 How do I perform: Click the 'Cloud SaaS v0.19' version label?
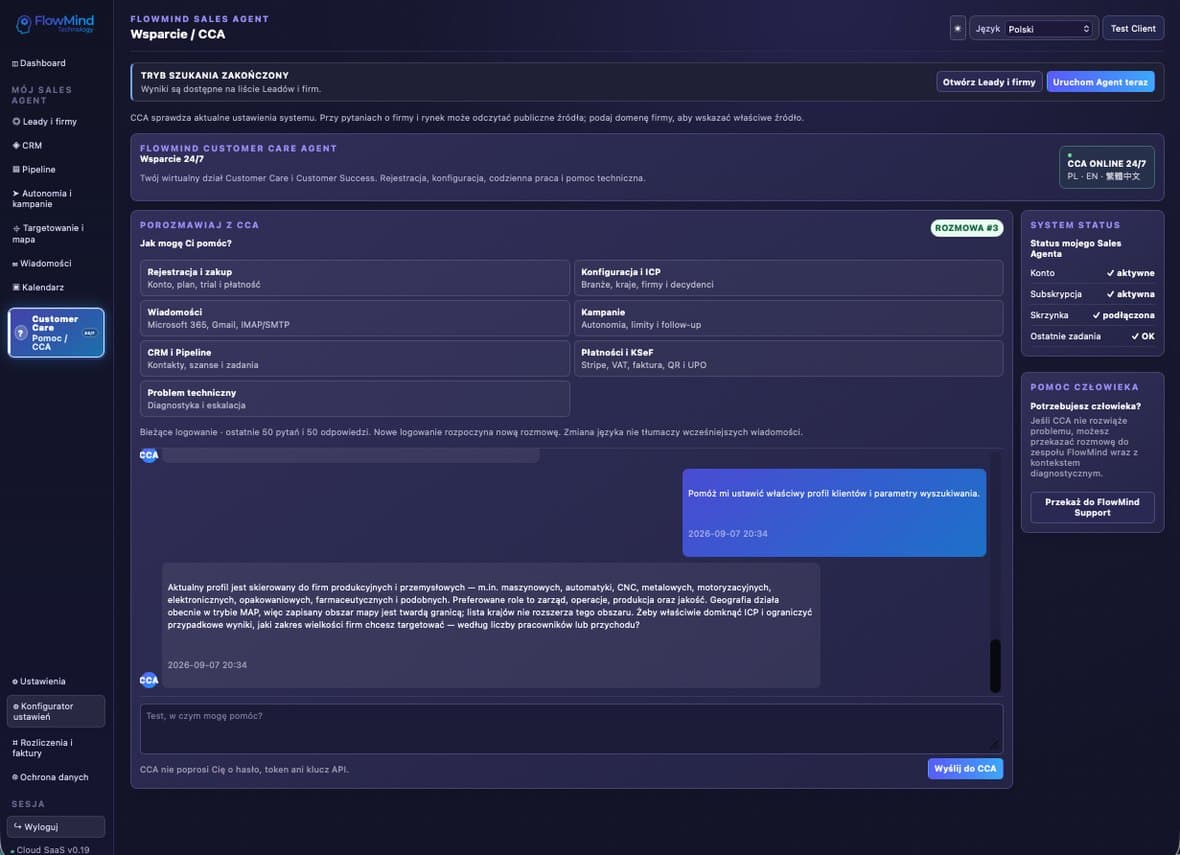click(53, 850)
